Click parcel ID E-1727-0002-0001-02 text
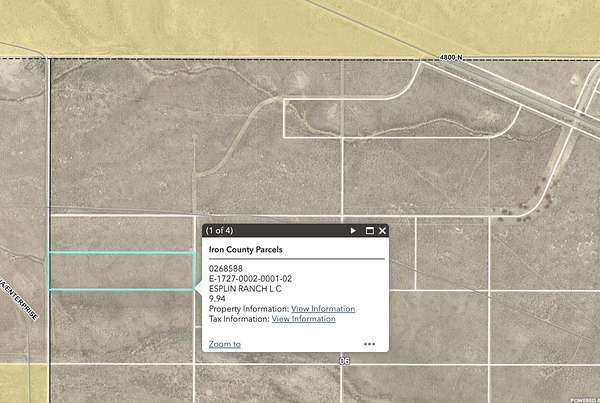Image resolution: width=600 pixels, height=403 pixels. 250,278
